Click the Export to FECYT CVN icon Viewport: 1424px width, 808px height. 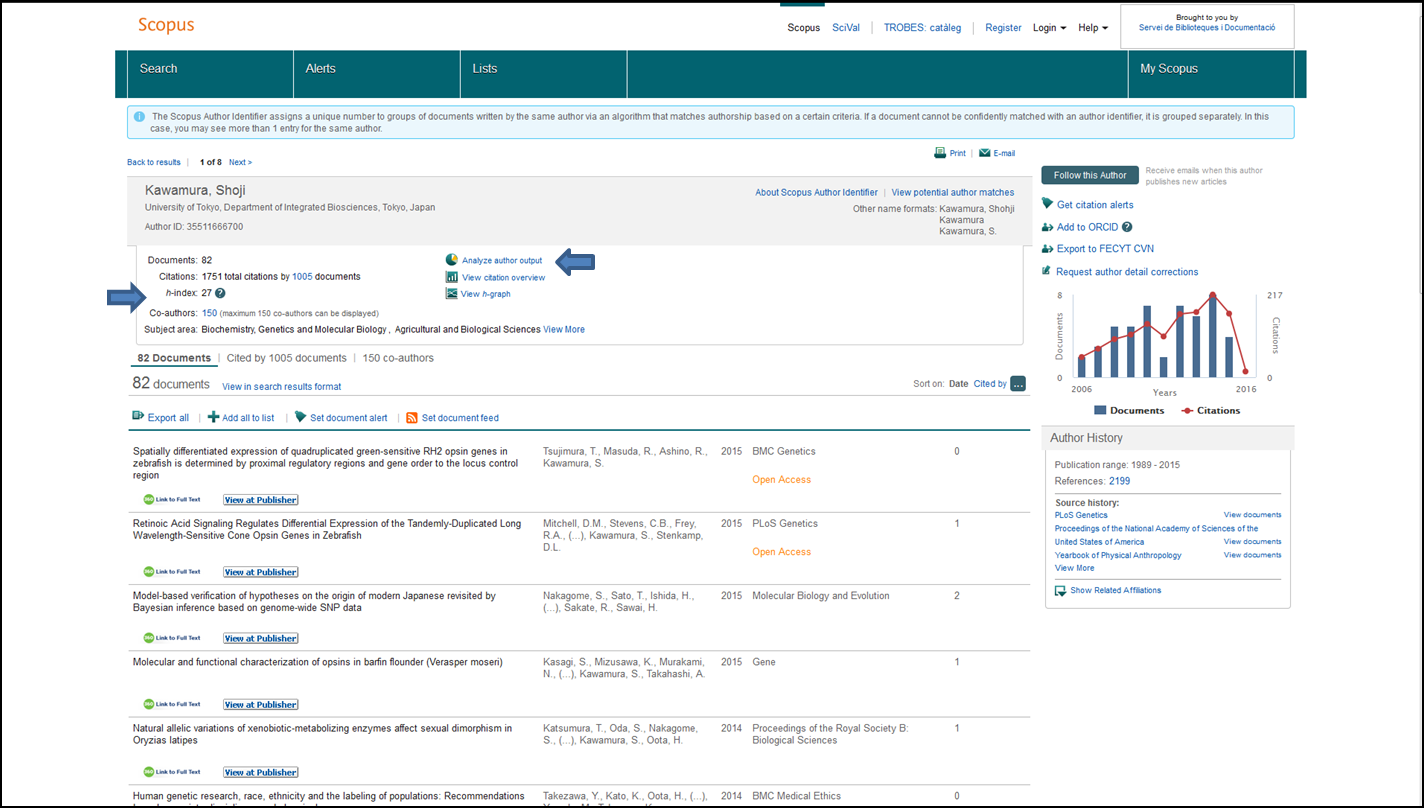[x=1048, y=249]
